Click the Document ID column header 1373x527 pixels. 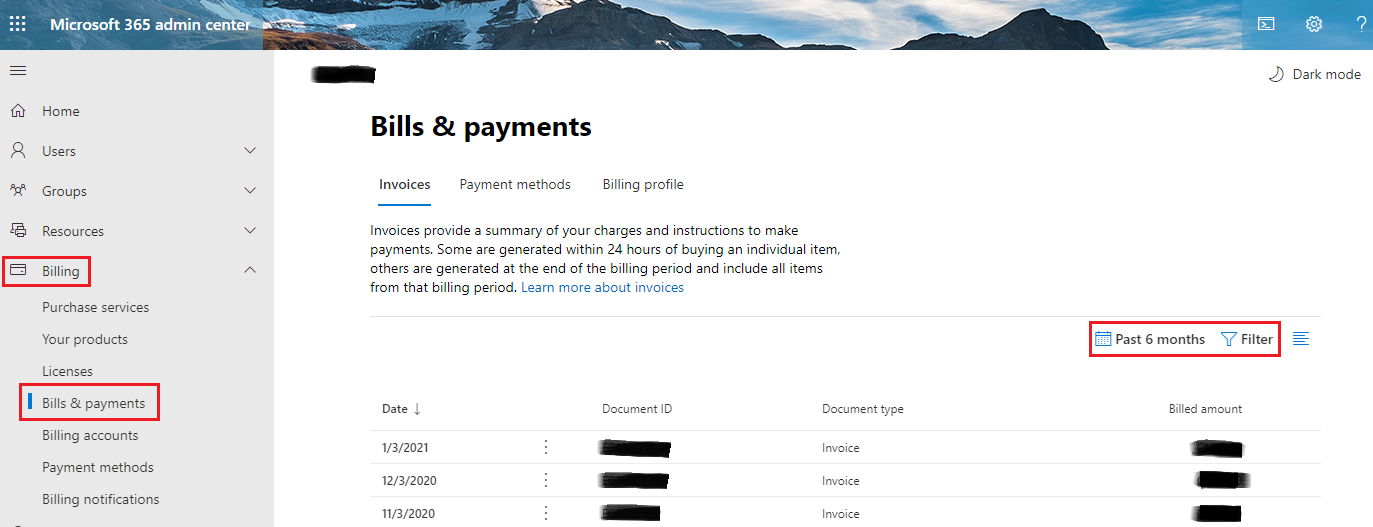pos(637,409)
